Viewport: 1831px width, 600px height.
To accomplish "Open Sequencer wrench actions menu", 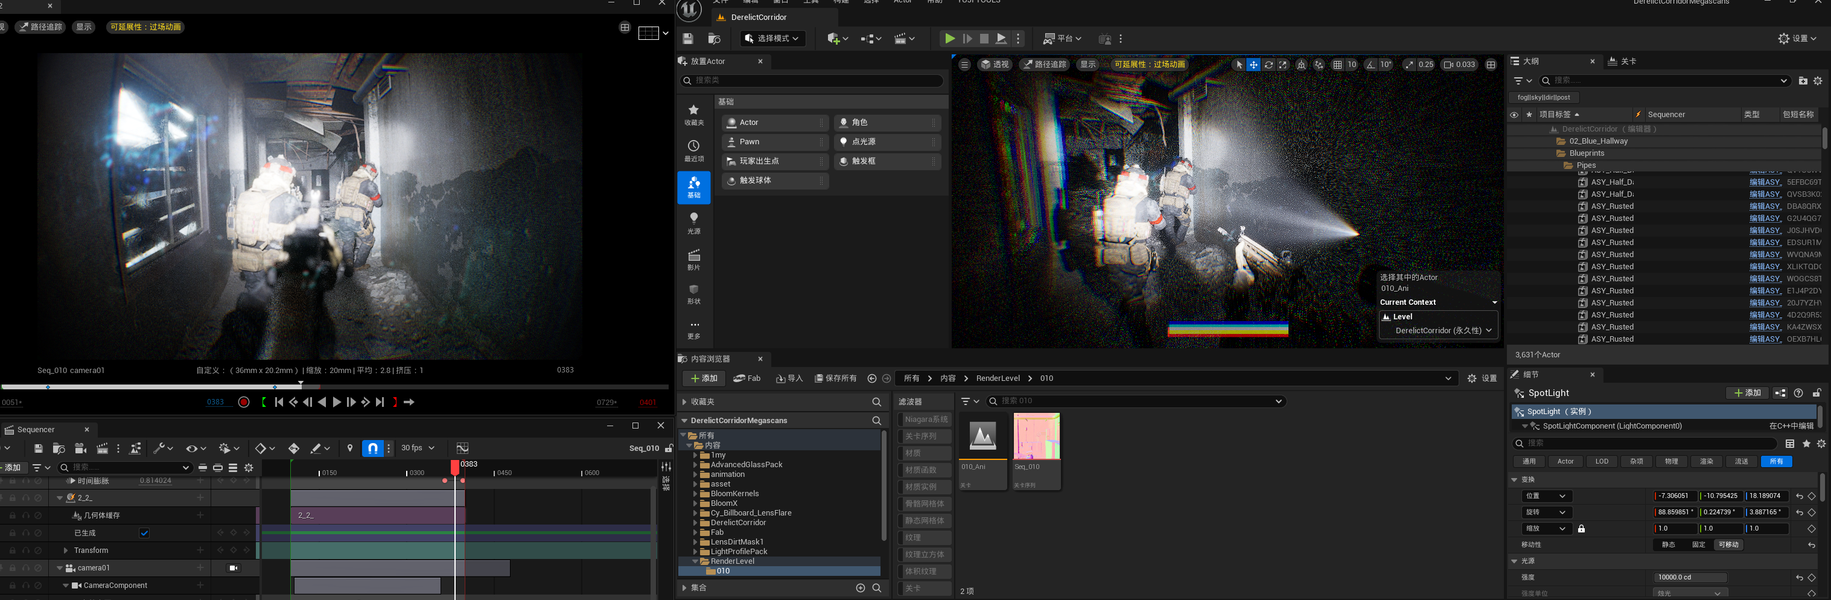I will pos(162,448).
